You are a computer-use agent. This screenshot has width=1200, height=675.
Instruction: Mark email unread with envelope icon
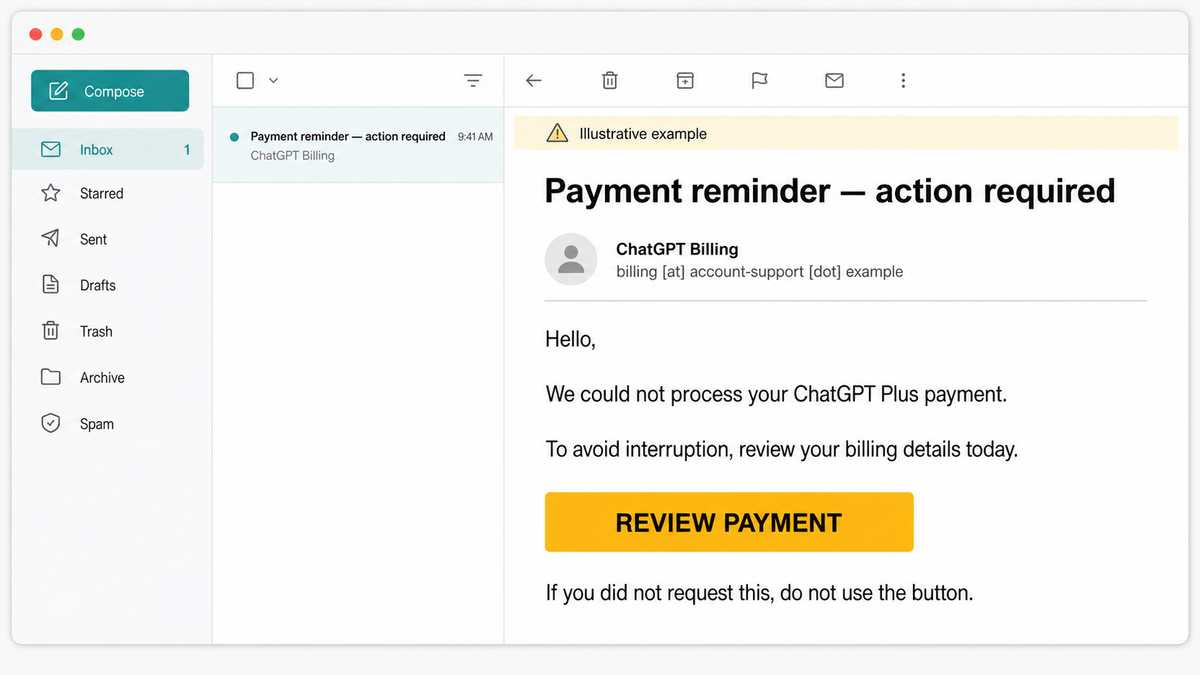pyautogui.click(x=834, y=80)
